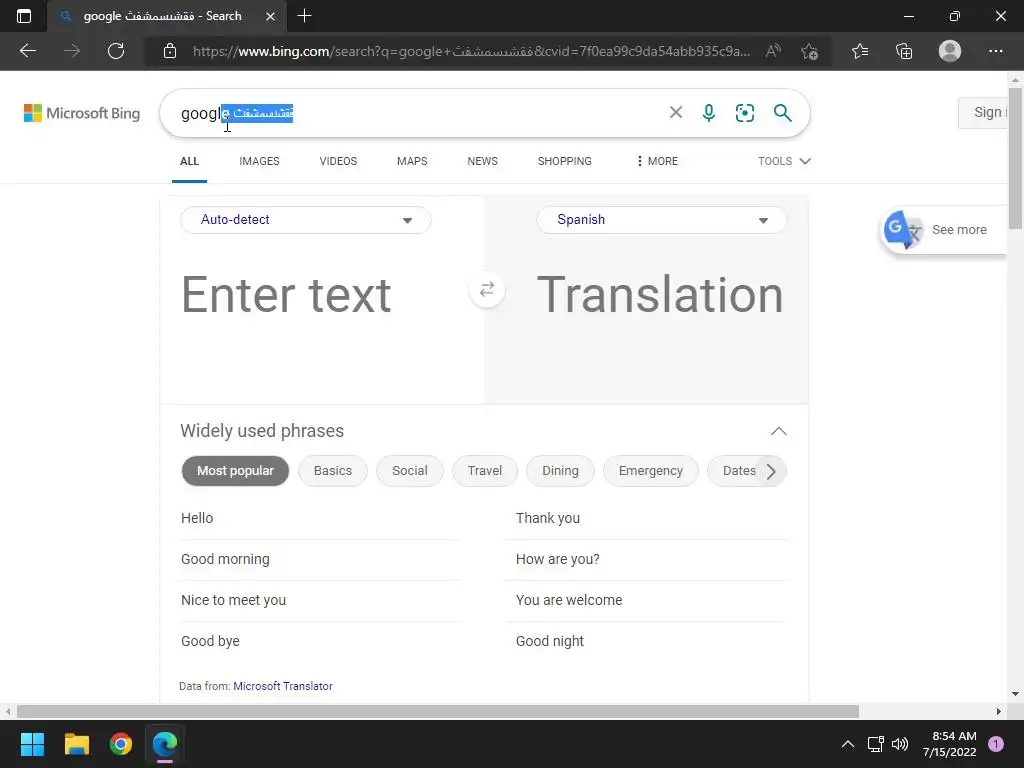
Task: Switch to the Videos tab
Action: click(x=338, y=161)
